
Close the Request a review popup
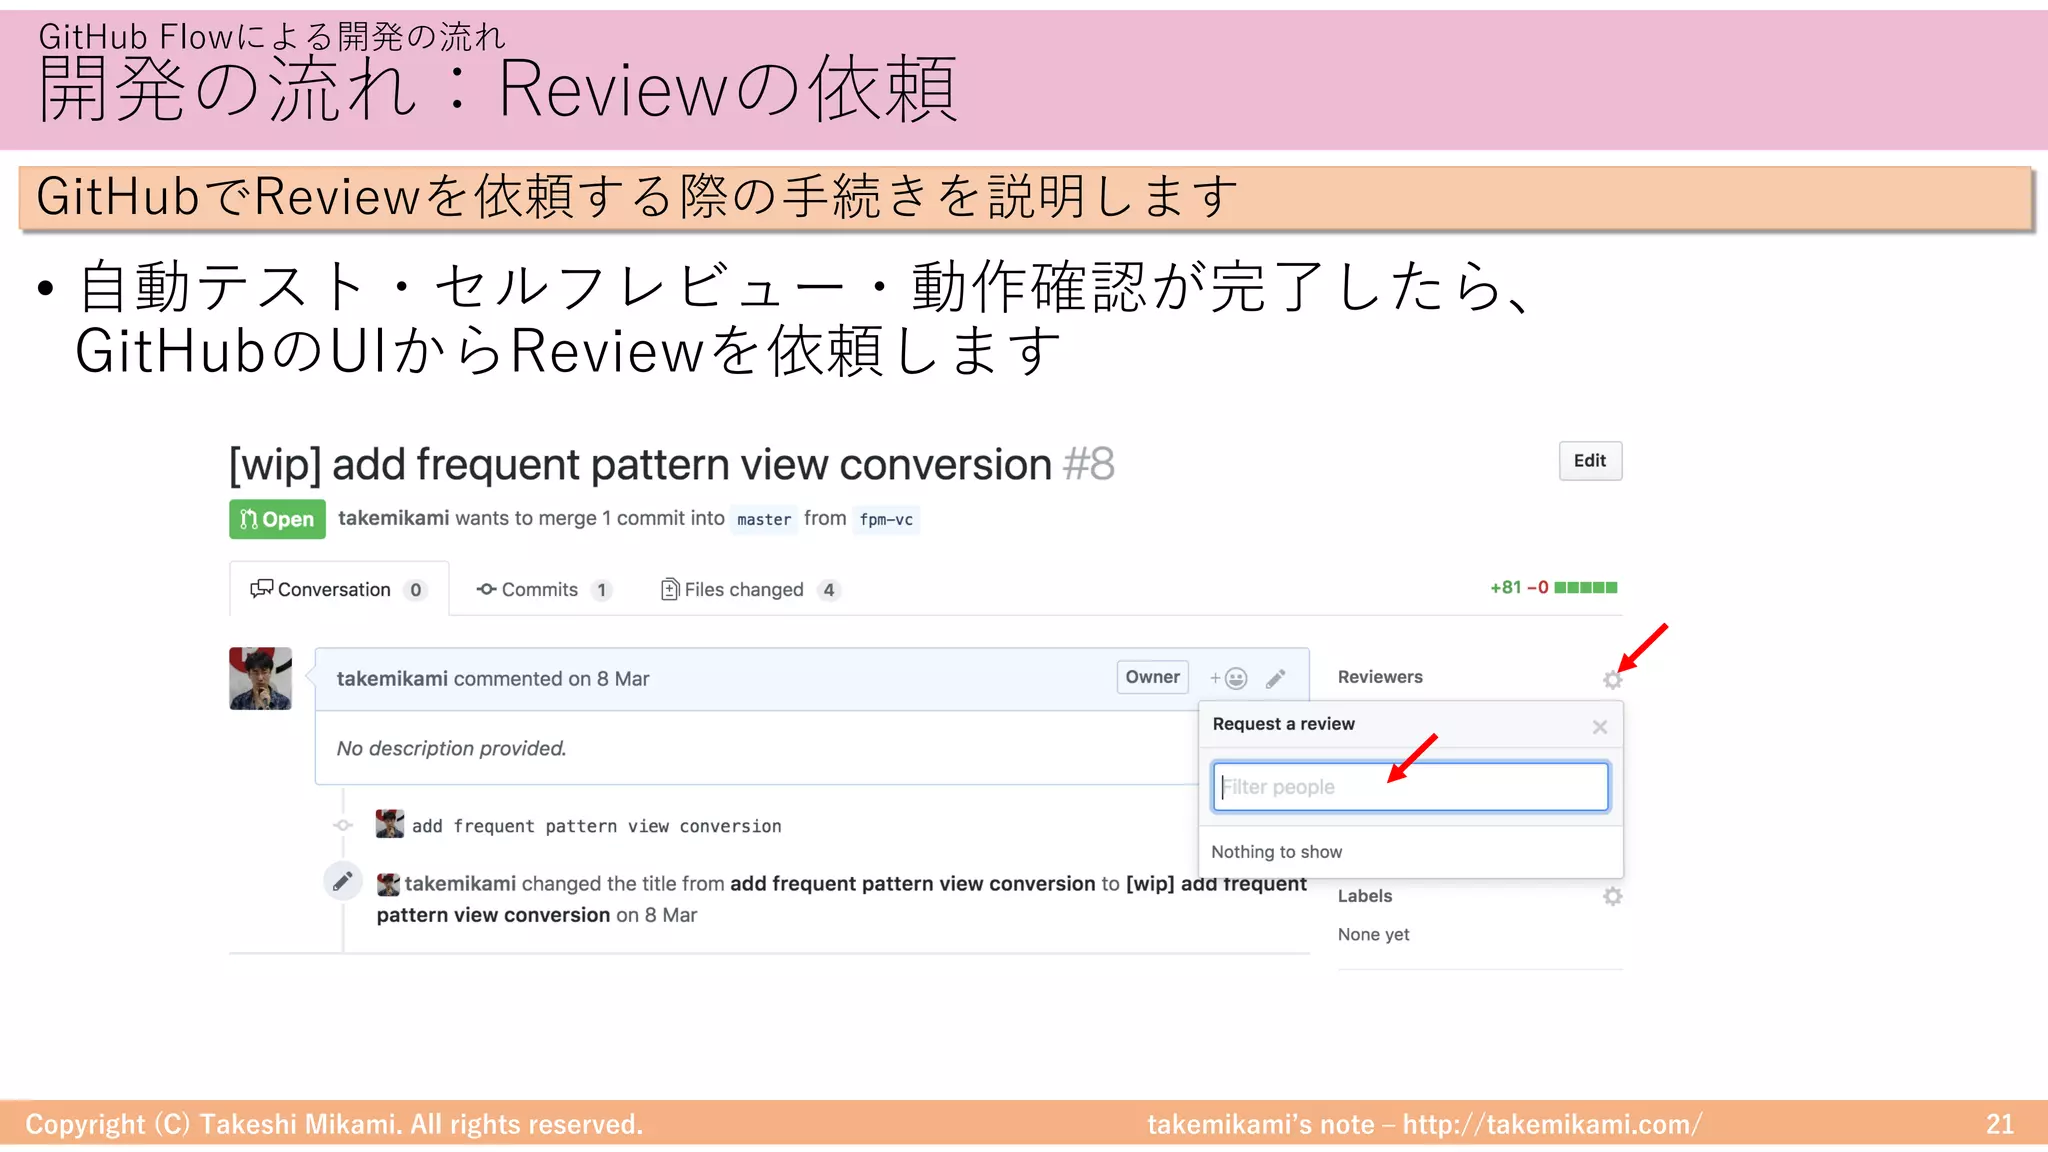point(1599,727)
